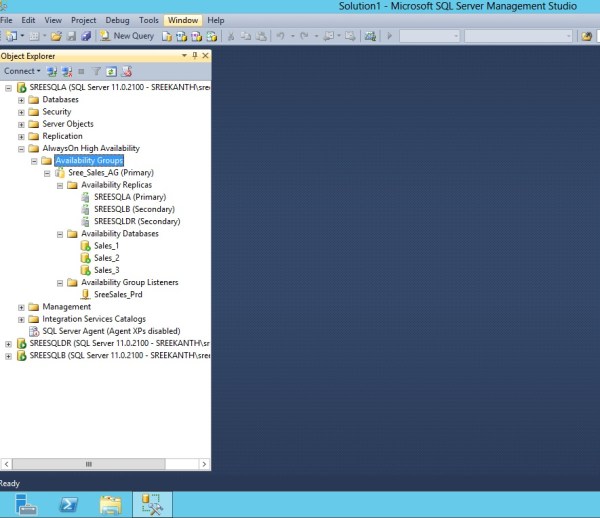This screenshot has height=518, width=600.
Task: Click the Refresh icon in Object Explorer
Action: 112,71
